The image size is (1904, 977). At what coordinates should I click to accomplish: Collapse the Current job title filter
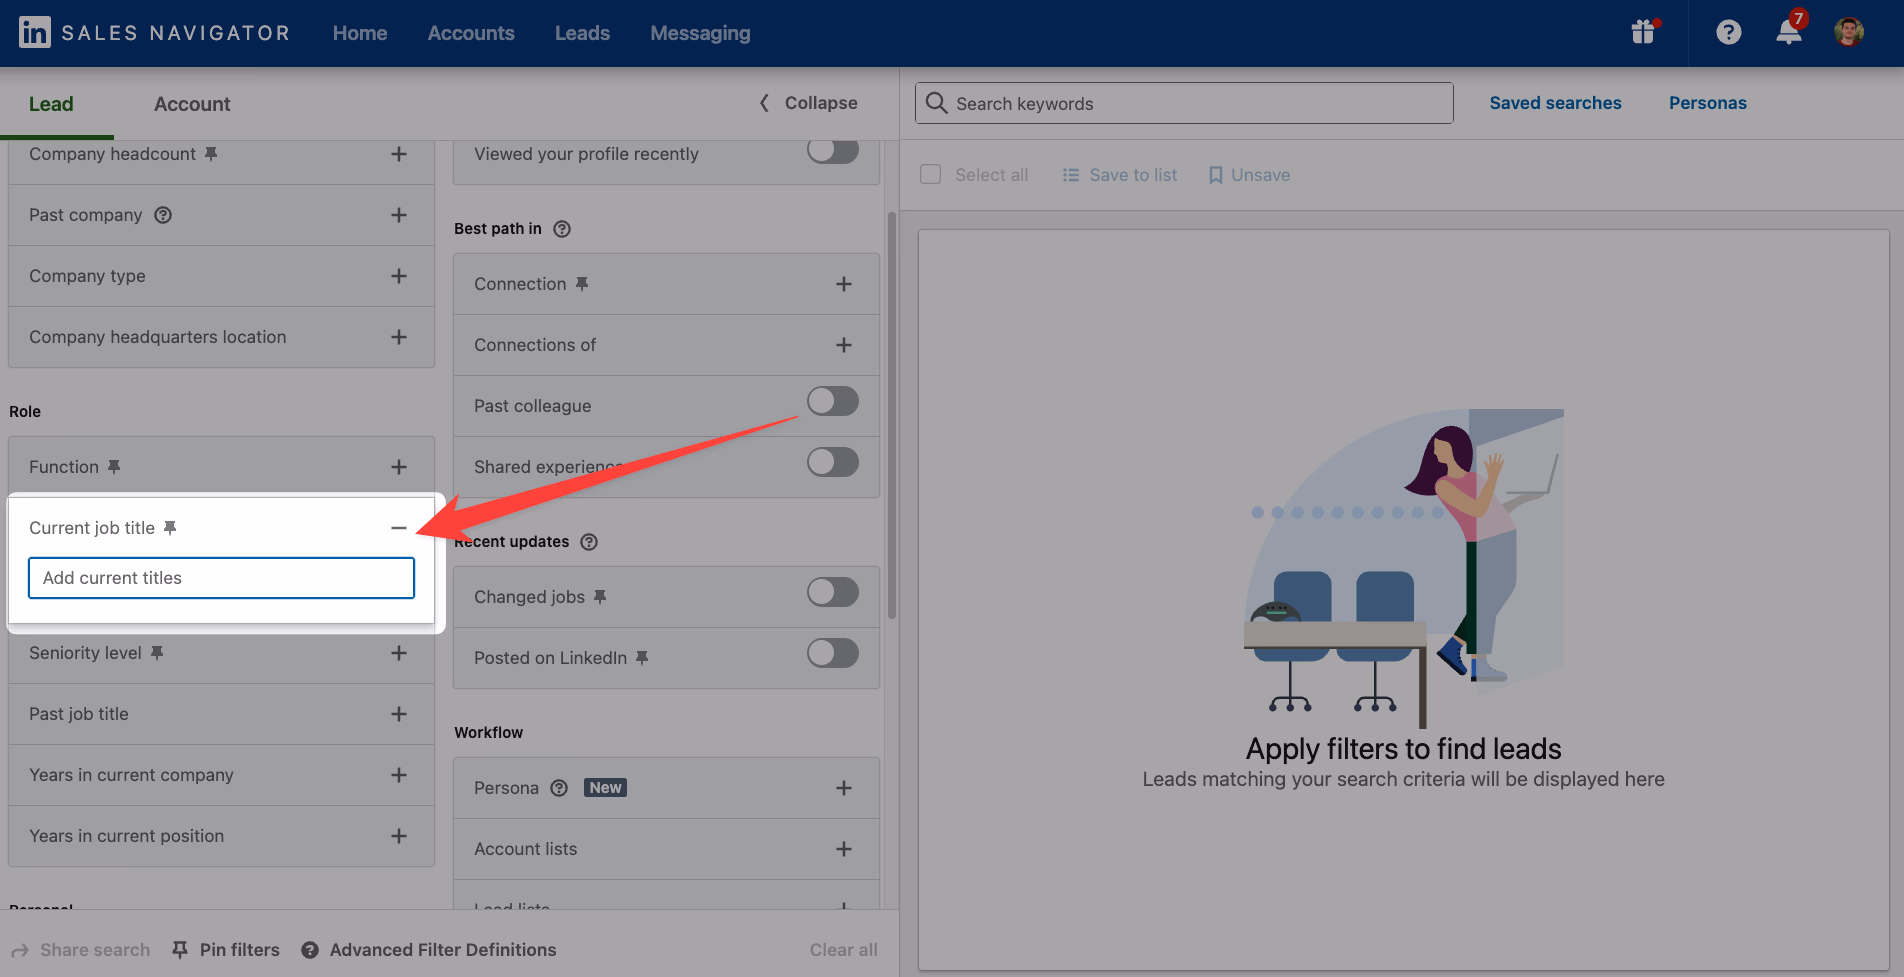pos(399,528)
